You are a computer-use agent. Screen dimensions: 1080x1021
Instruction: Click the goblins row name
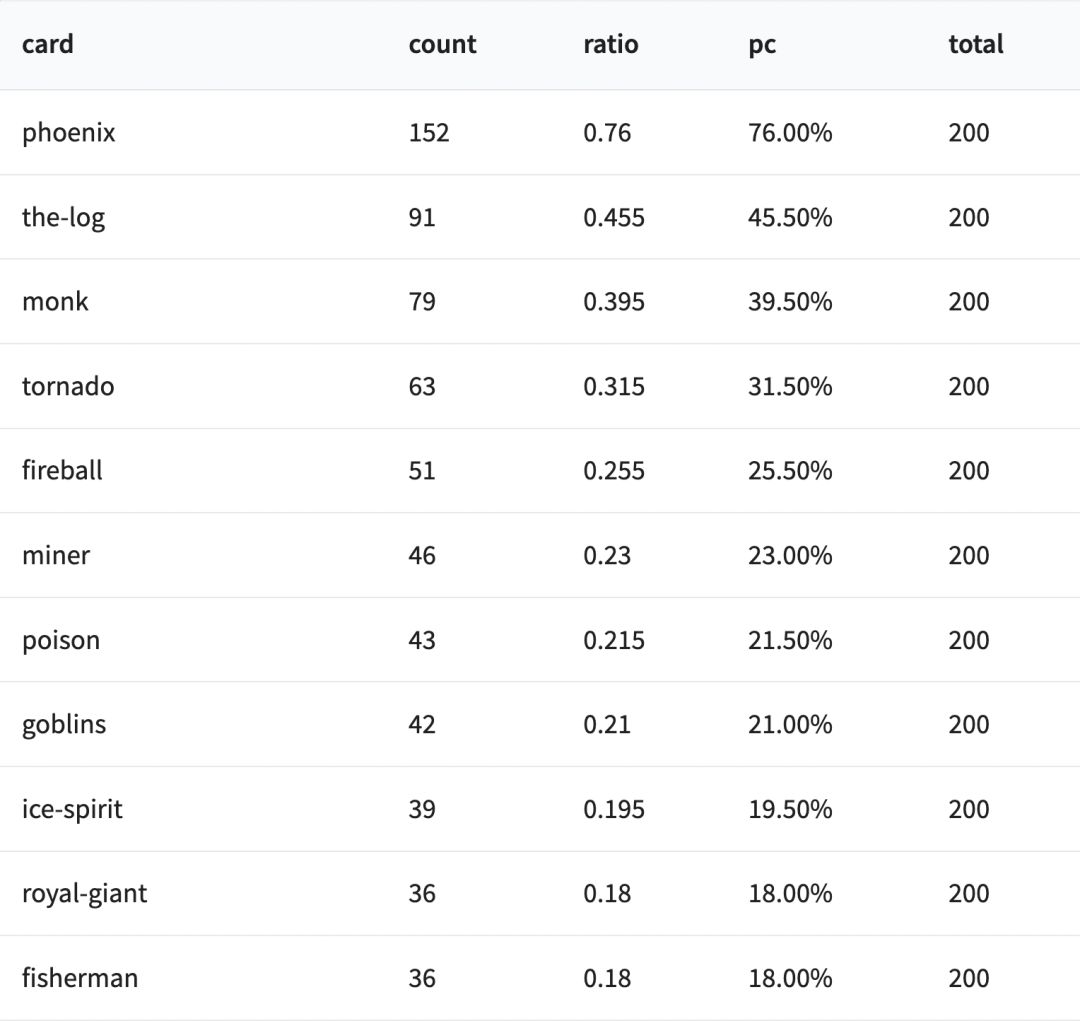pos(64,725)
